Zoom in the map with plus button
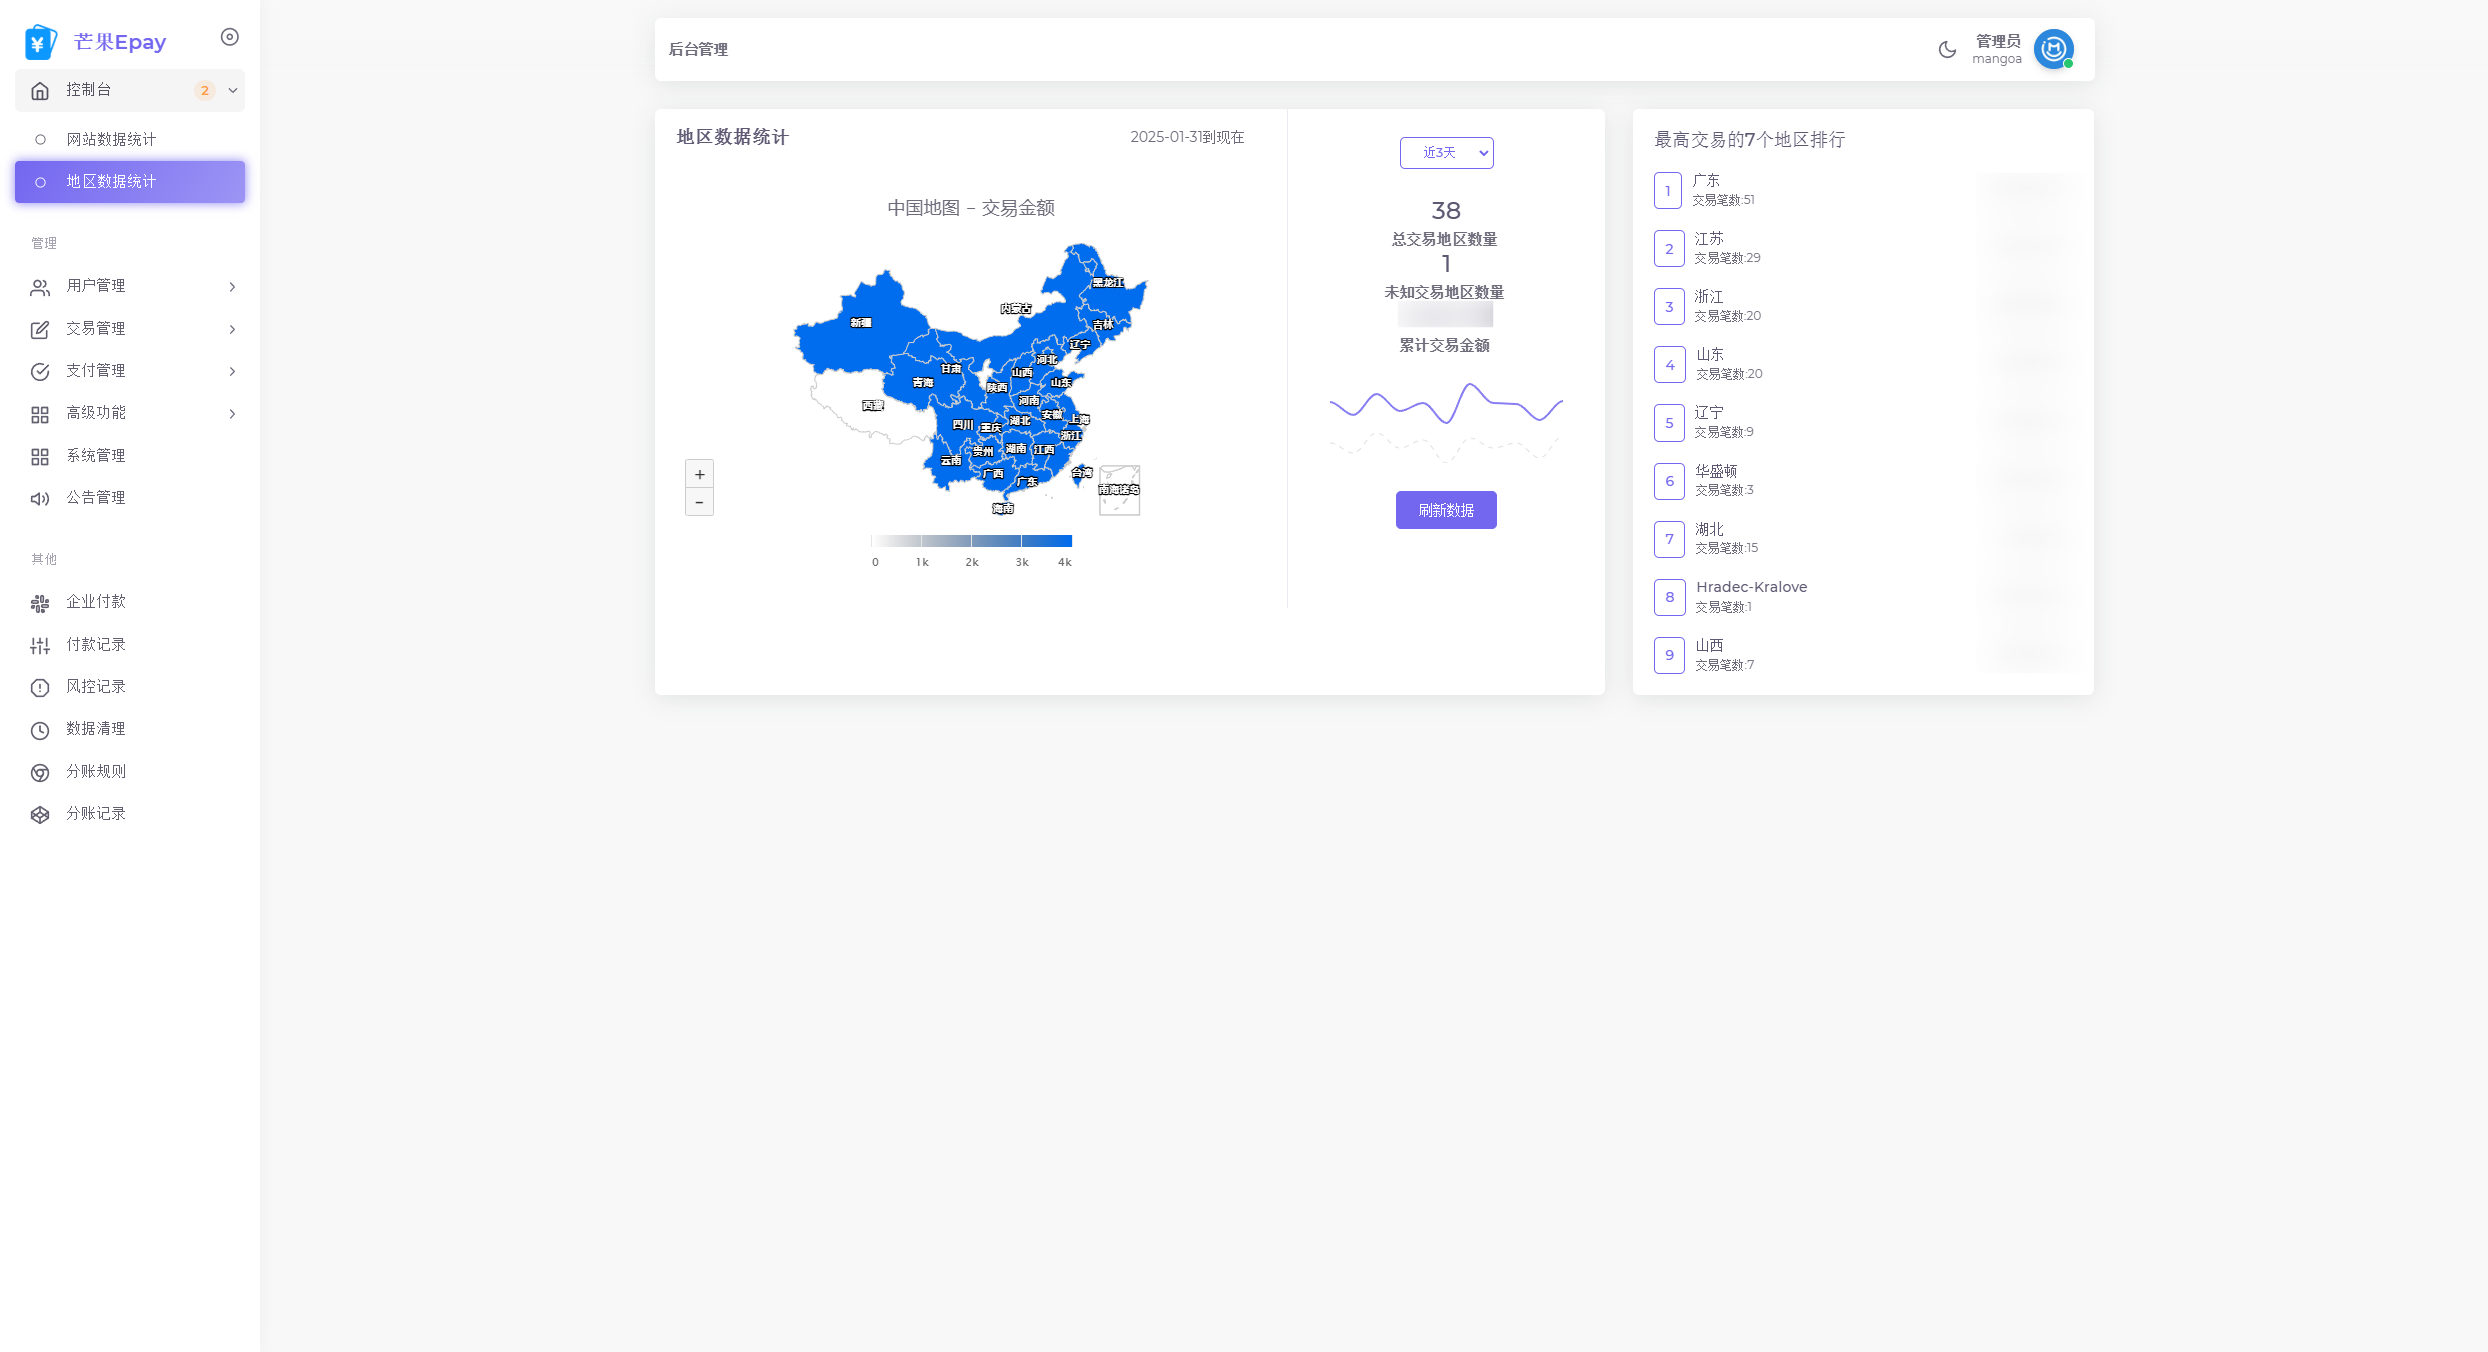This screenshot has height=1352, width=2488. click(699, 474)
